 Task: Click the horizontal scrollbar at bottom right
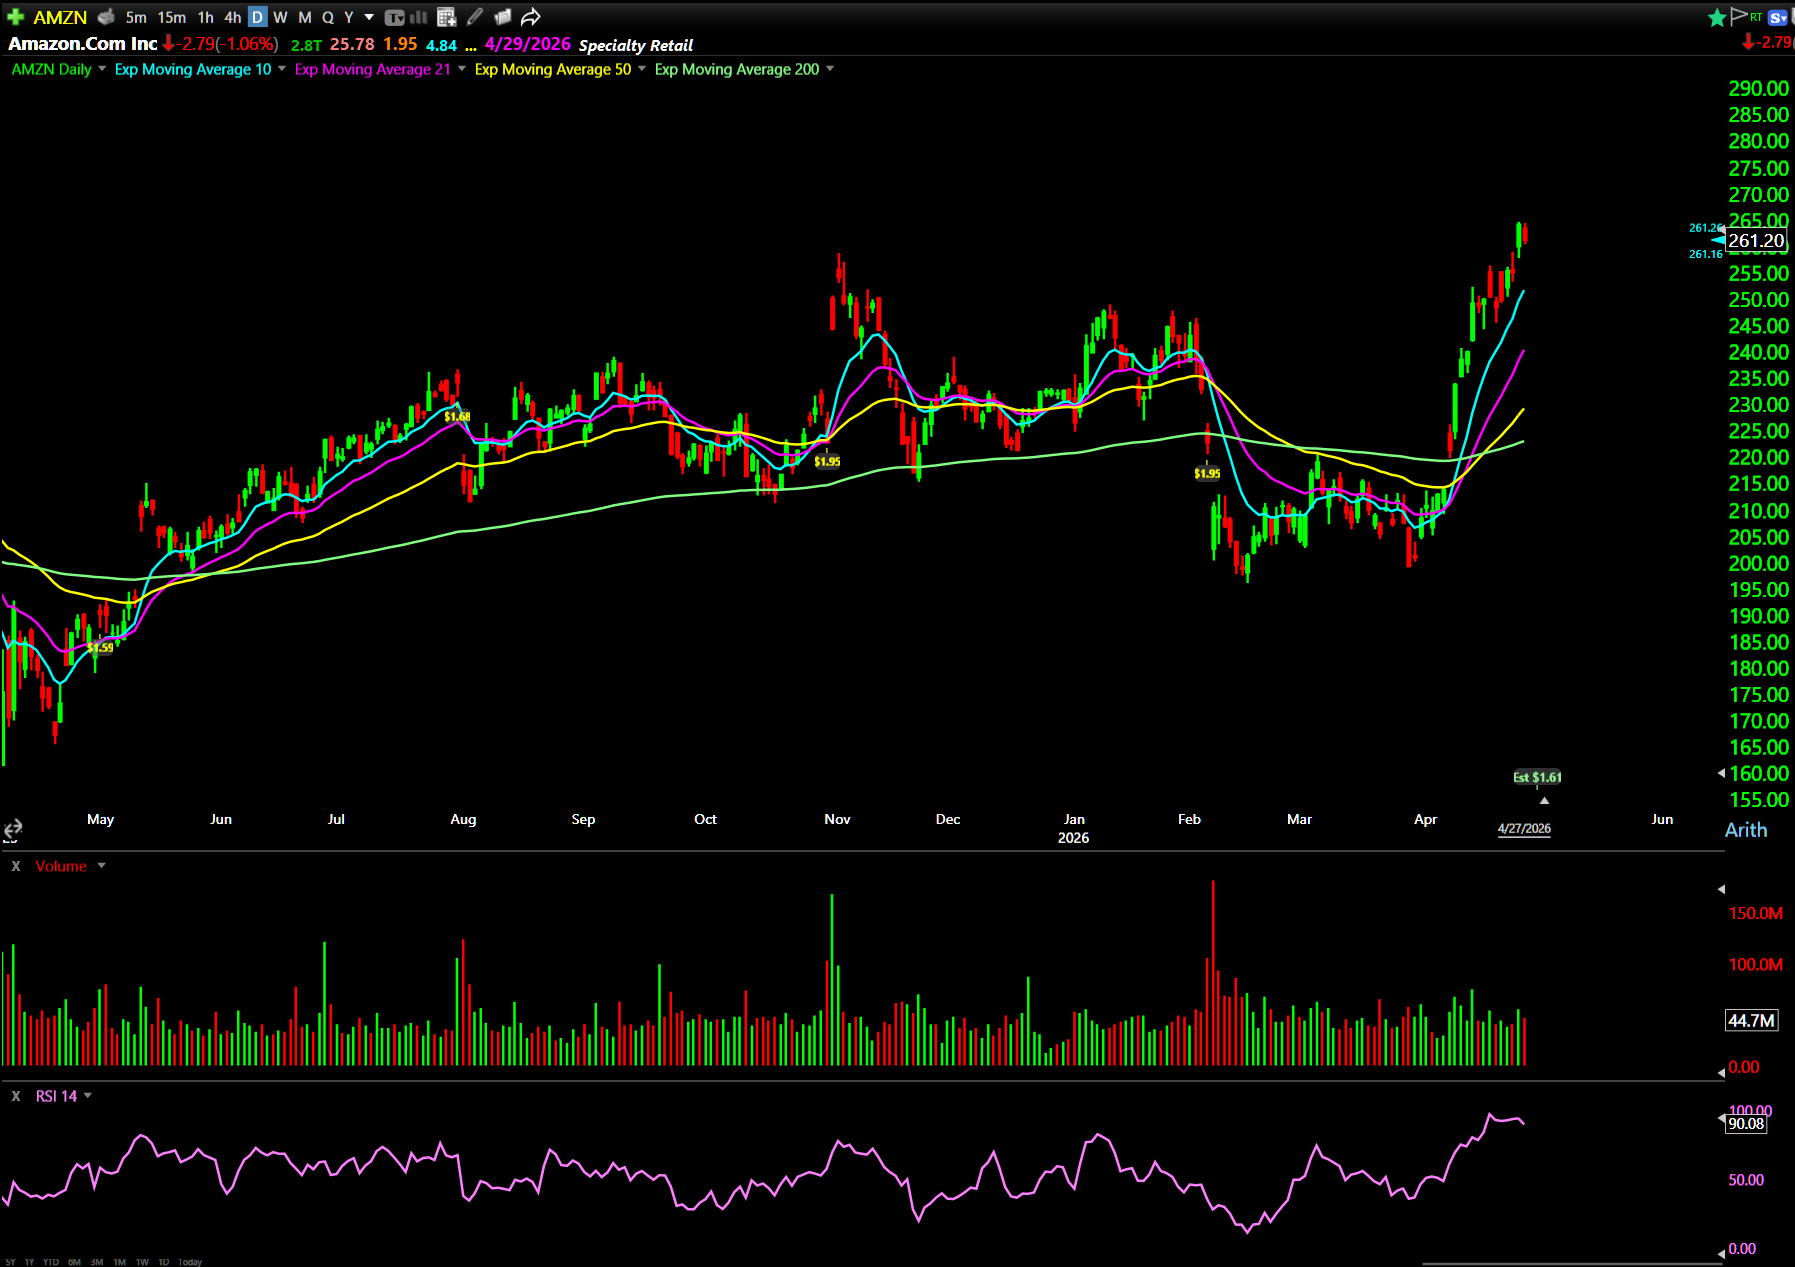[x=1570, y=1263]
